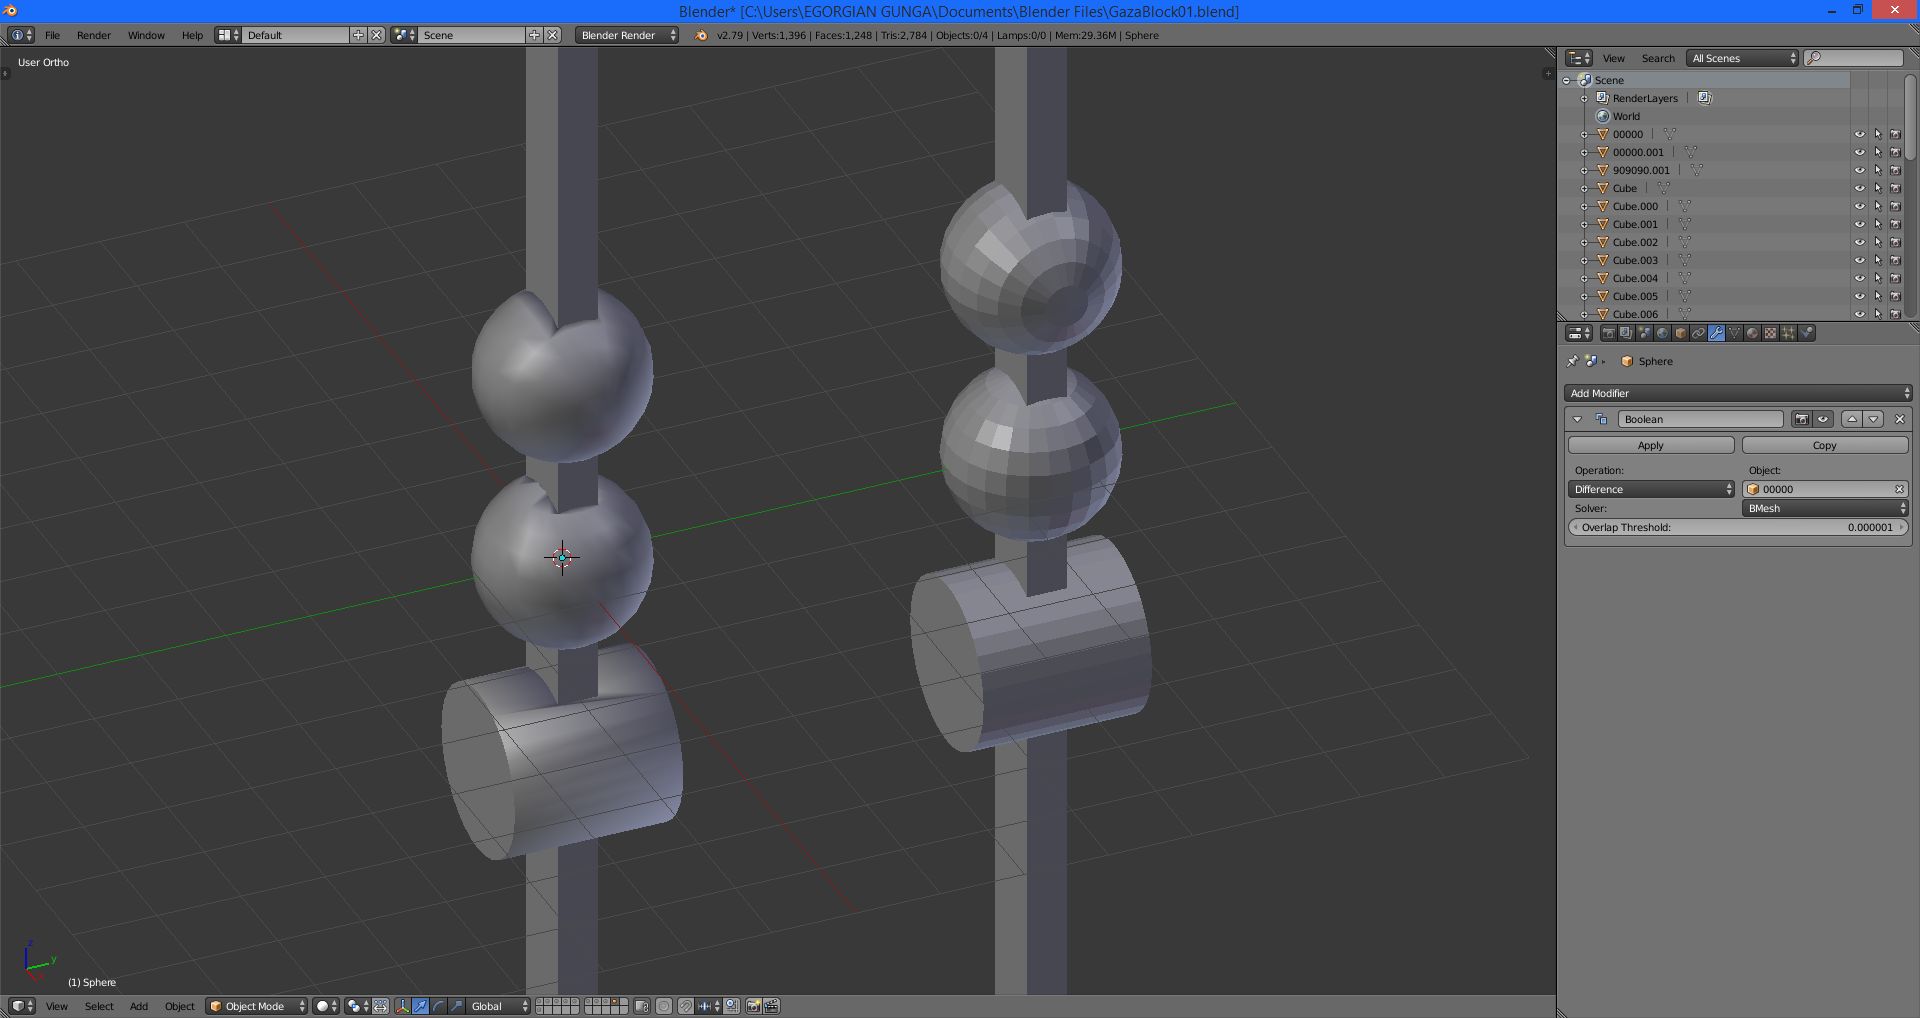1920x1018 pixels.
Task: Open the Modifiers wrench tab
Action: pos(1716,333)
